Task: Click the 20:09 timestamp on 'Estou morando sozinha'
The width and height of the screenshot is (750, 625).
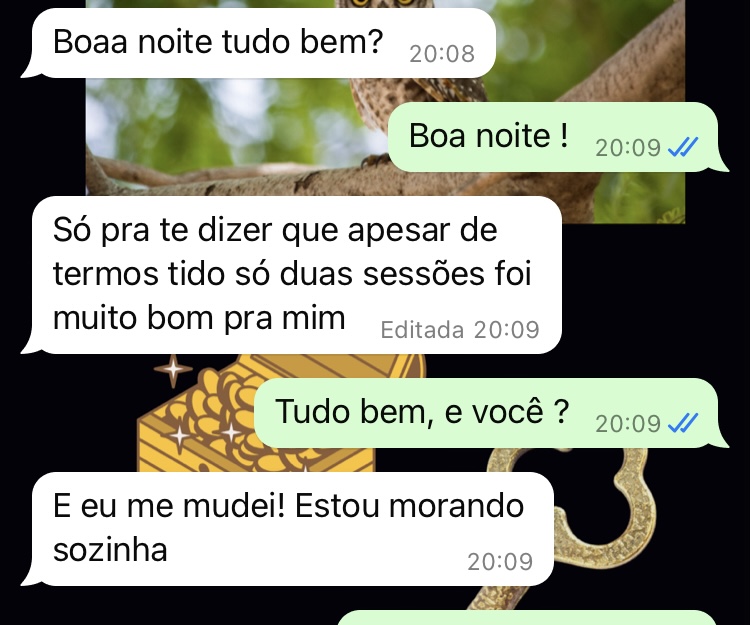Action: click(500, 562)
